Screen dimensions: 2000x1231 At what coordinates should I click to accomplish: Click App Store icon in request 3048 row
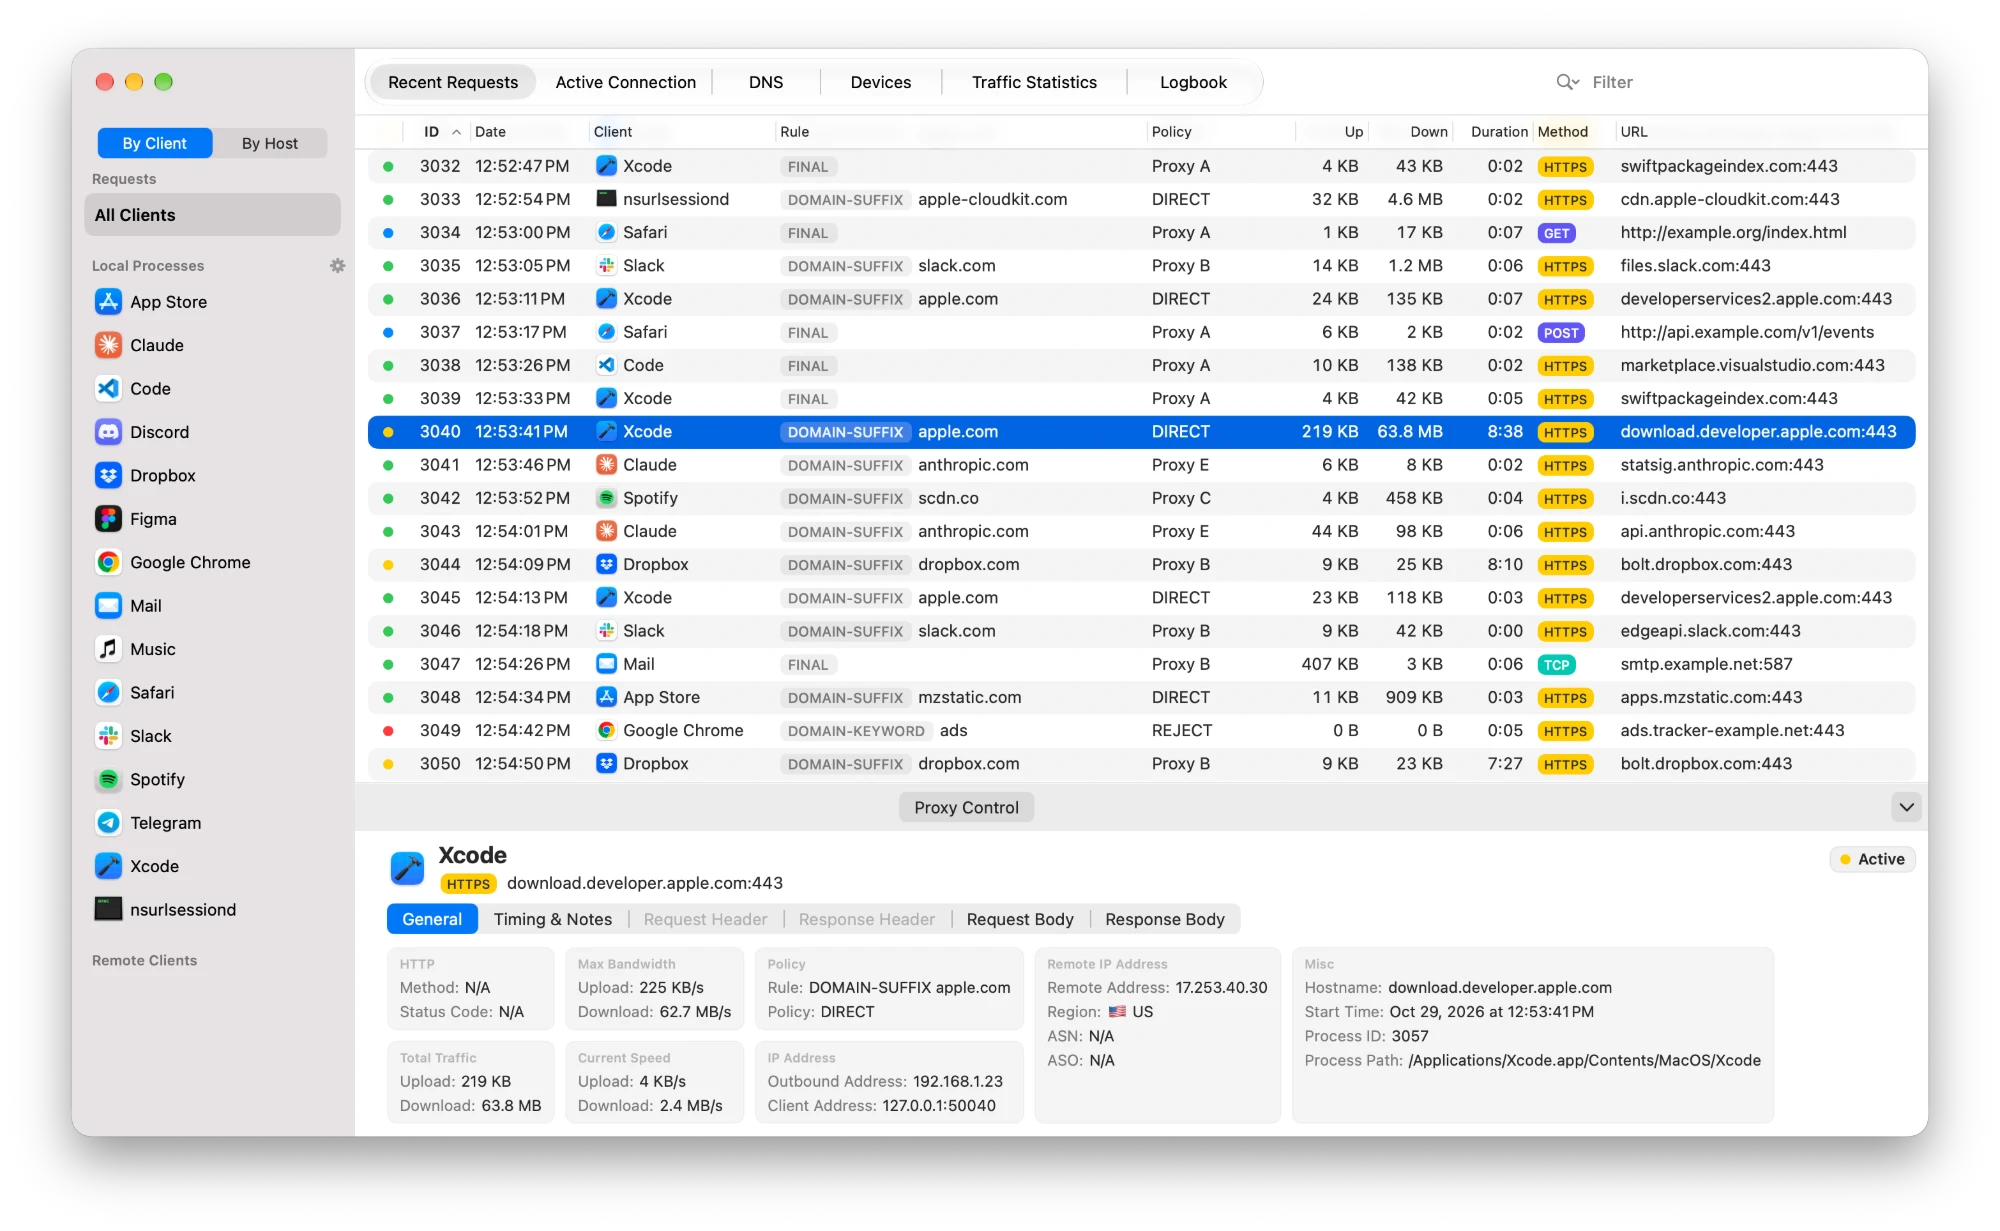[606, 697]
